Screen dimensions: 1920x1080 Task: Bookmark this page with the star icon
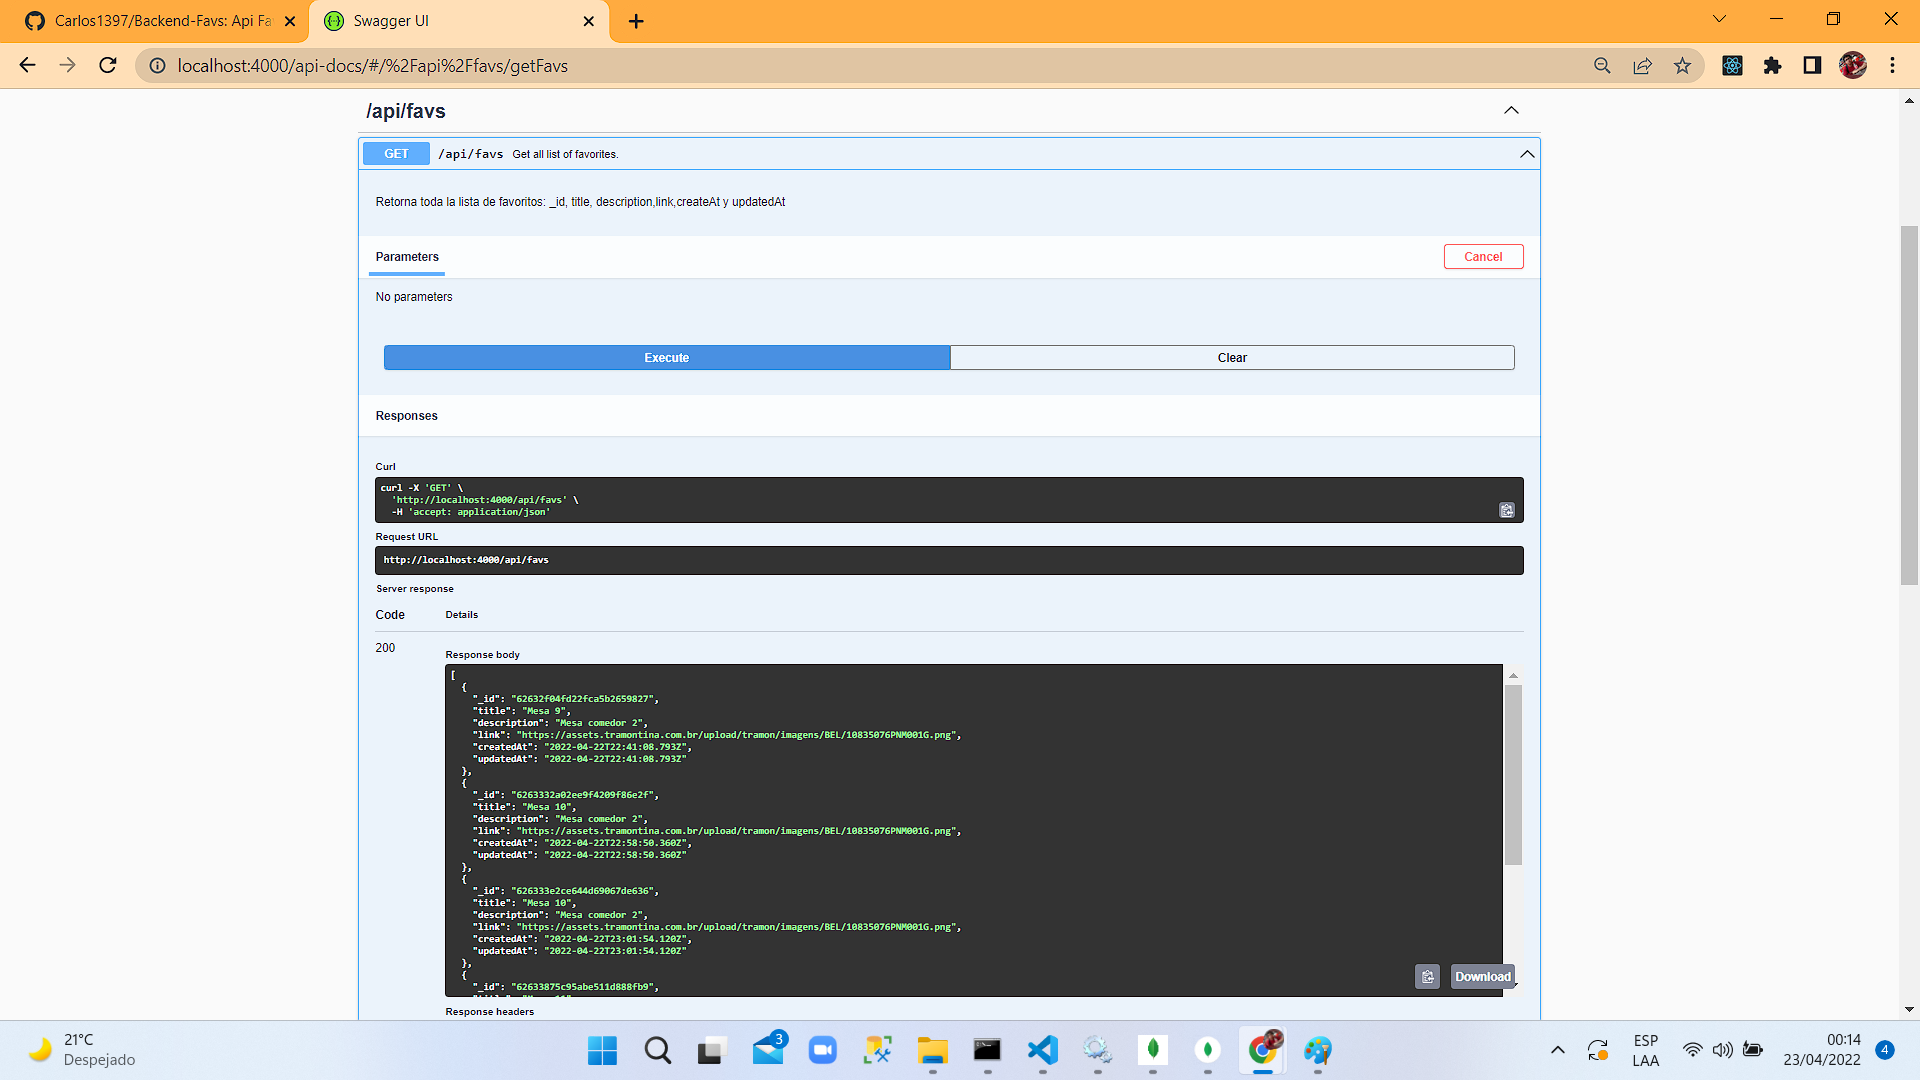pyautogui.click(x=1682, y=66)
